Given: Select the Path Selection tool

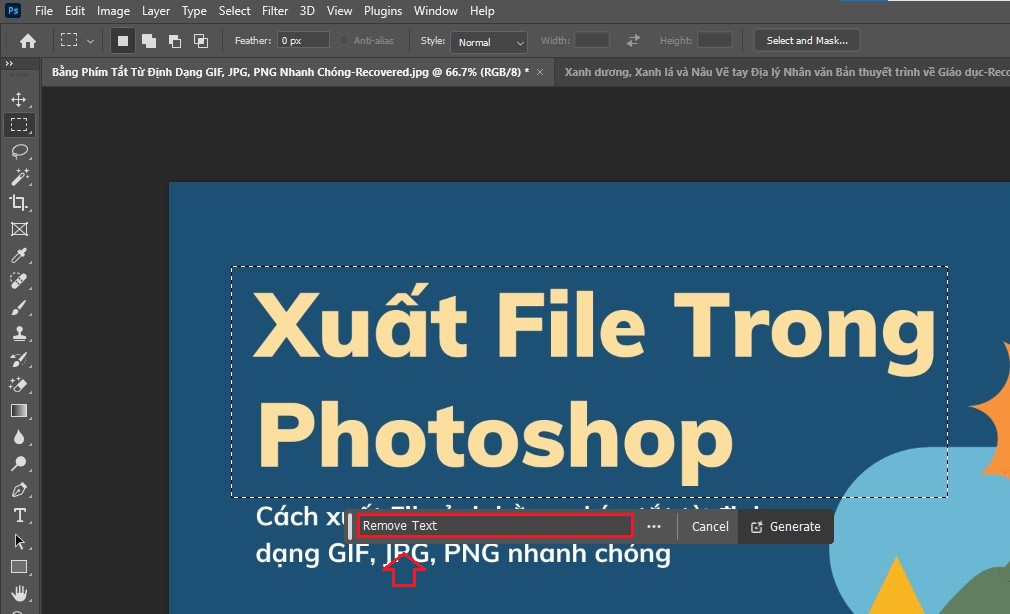Looking at the screenshot, I should point(19,541).
